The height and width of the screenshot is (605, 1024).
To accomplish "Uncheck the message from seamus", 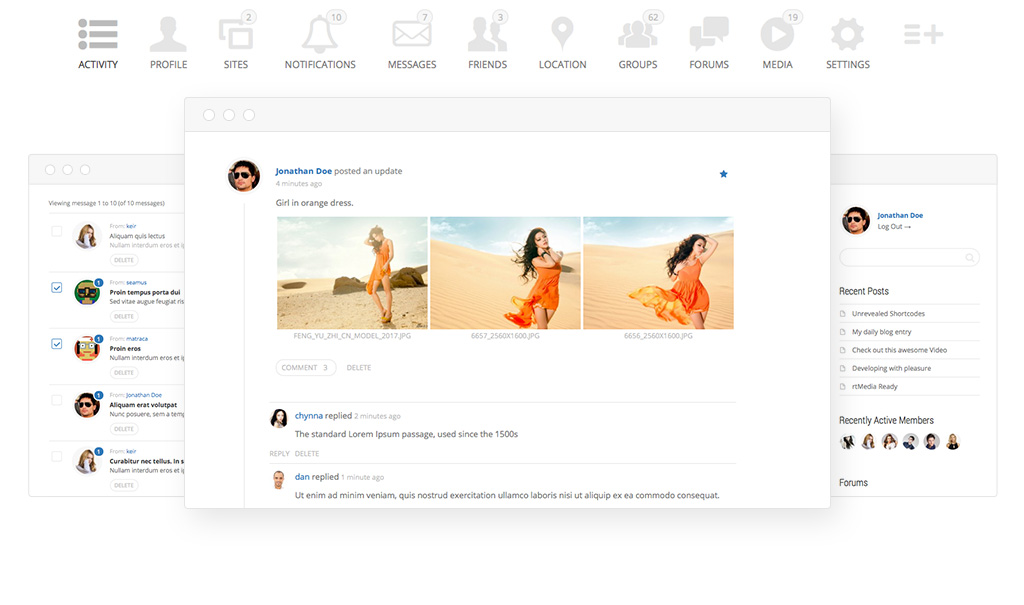I will click(57, 288).
